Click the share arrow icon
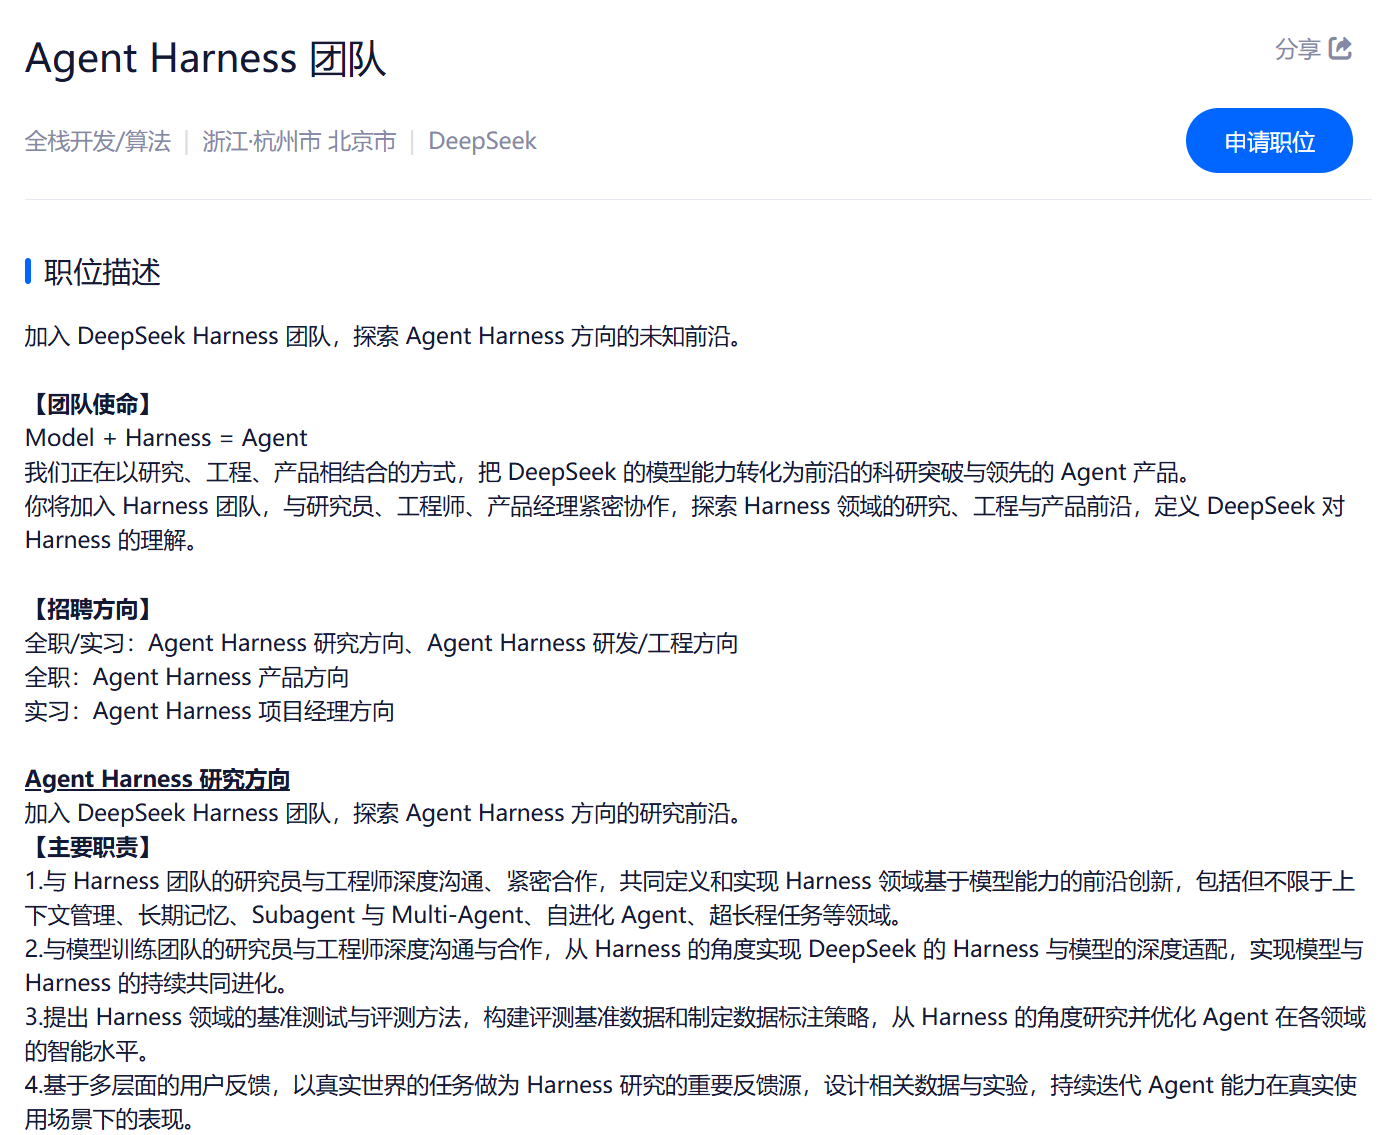Viewport: 1393px width, 1135px height. pos(1340,48)
